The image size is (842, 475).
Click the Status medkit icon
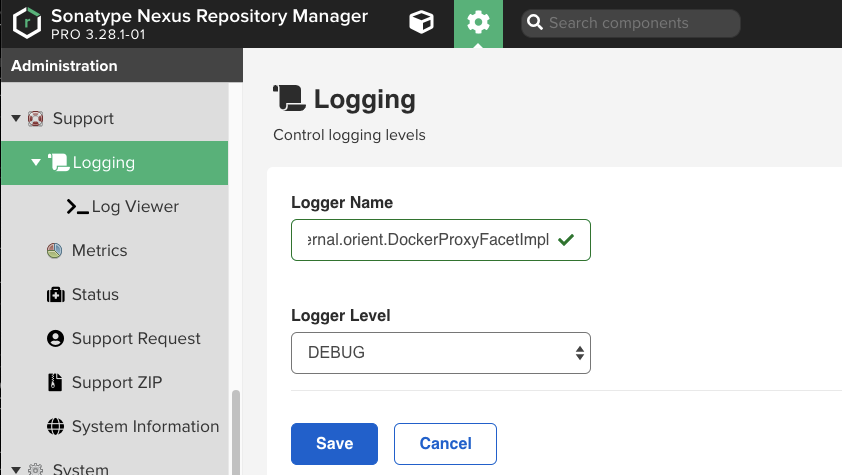pos(55,295)
